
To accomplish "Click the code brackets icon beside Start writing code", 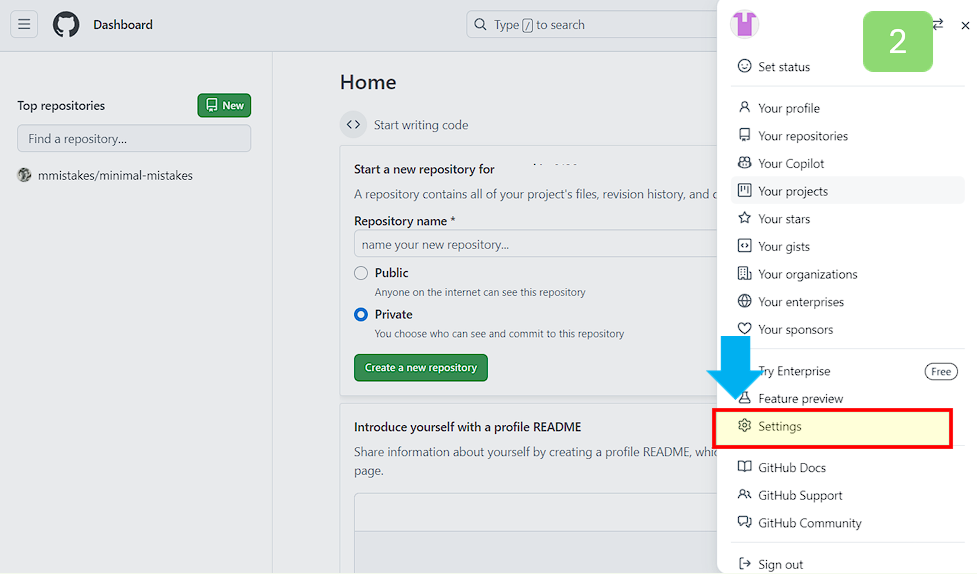I will pos(353,125).
